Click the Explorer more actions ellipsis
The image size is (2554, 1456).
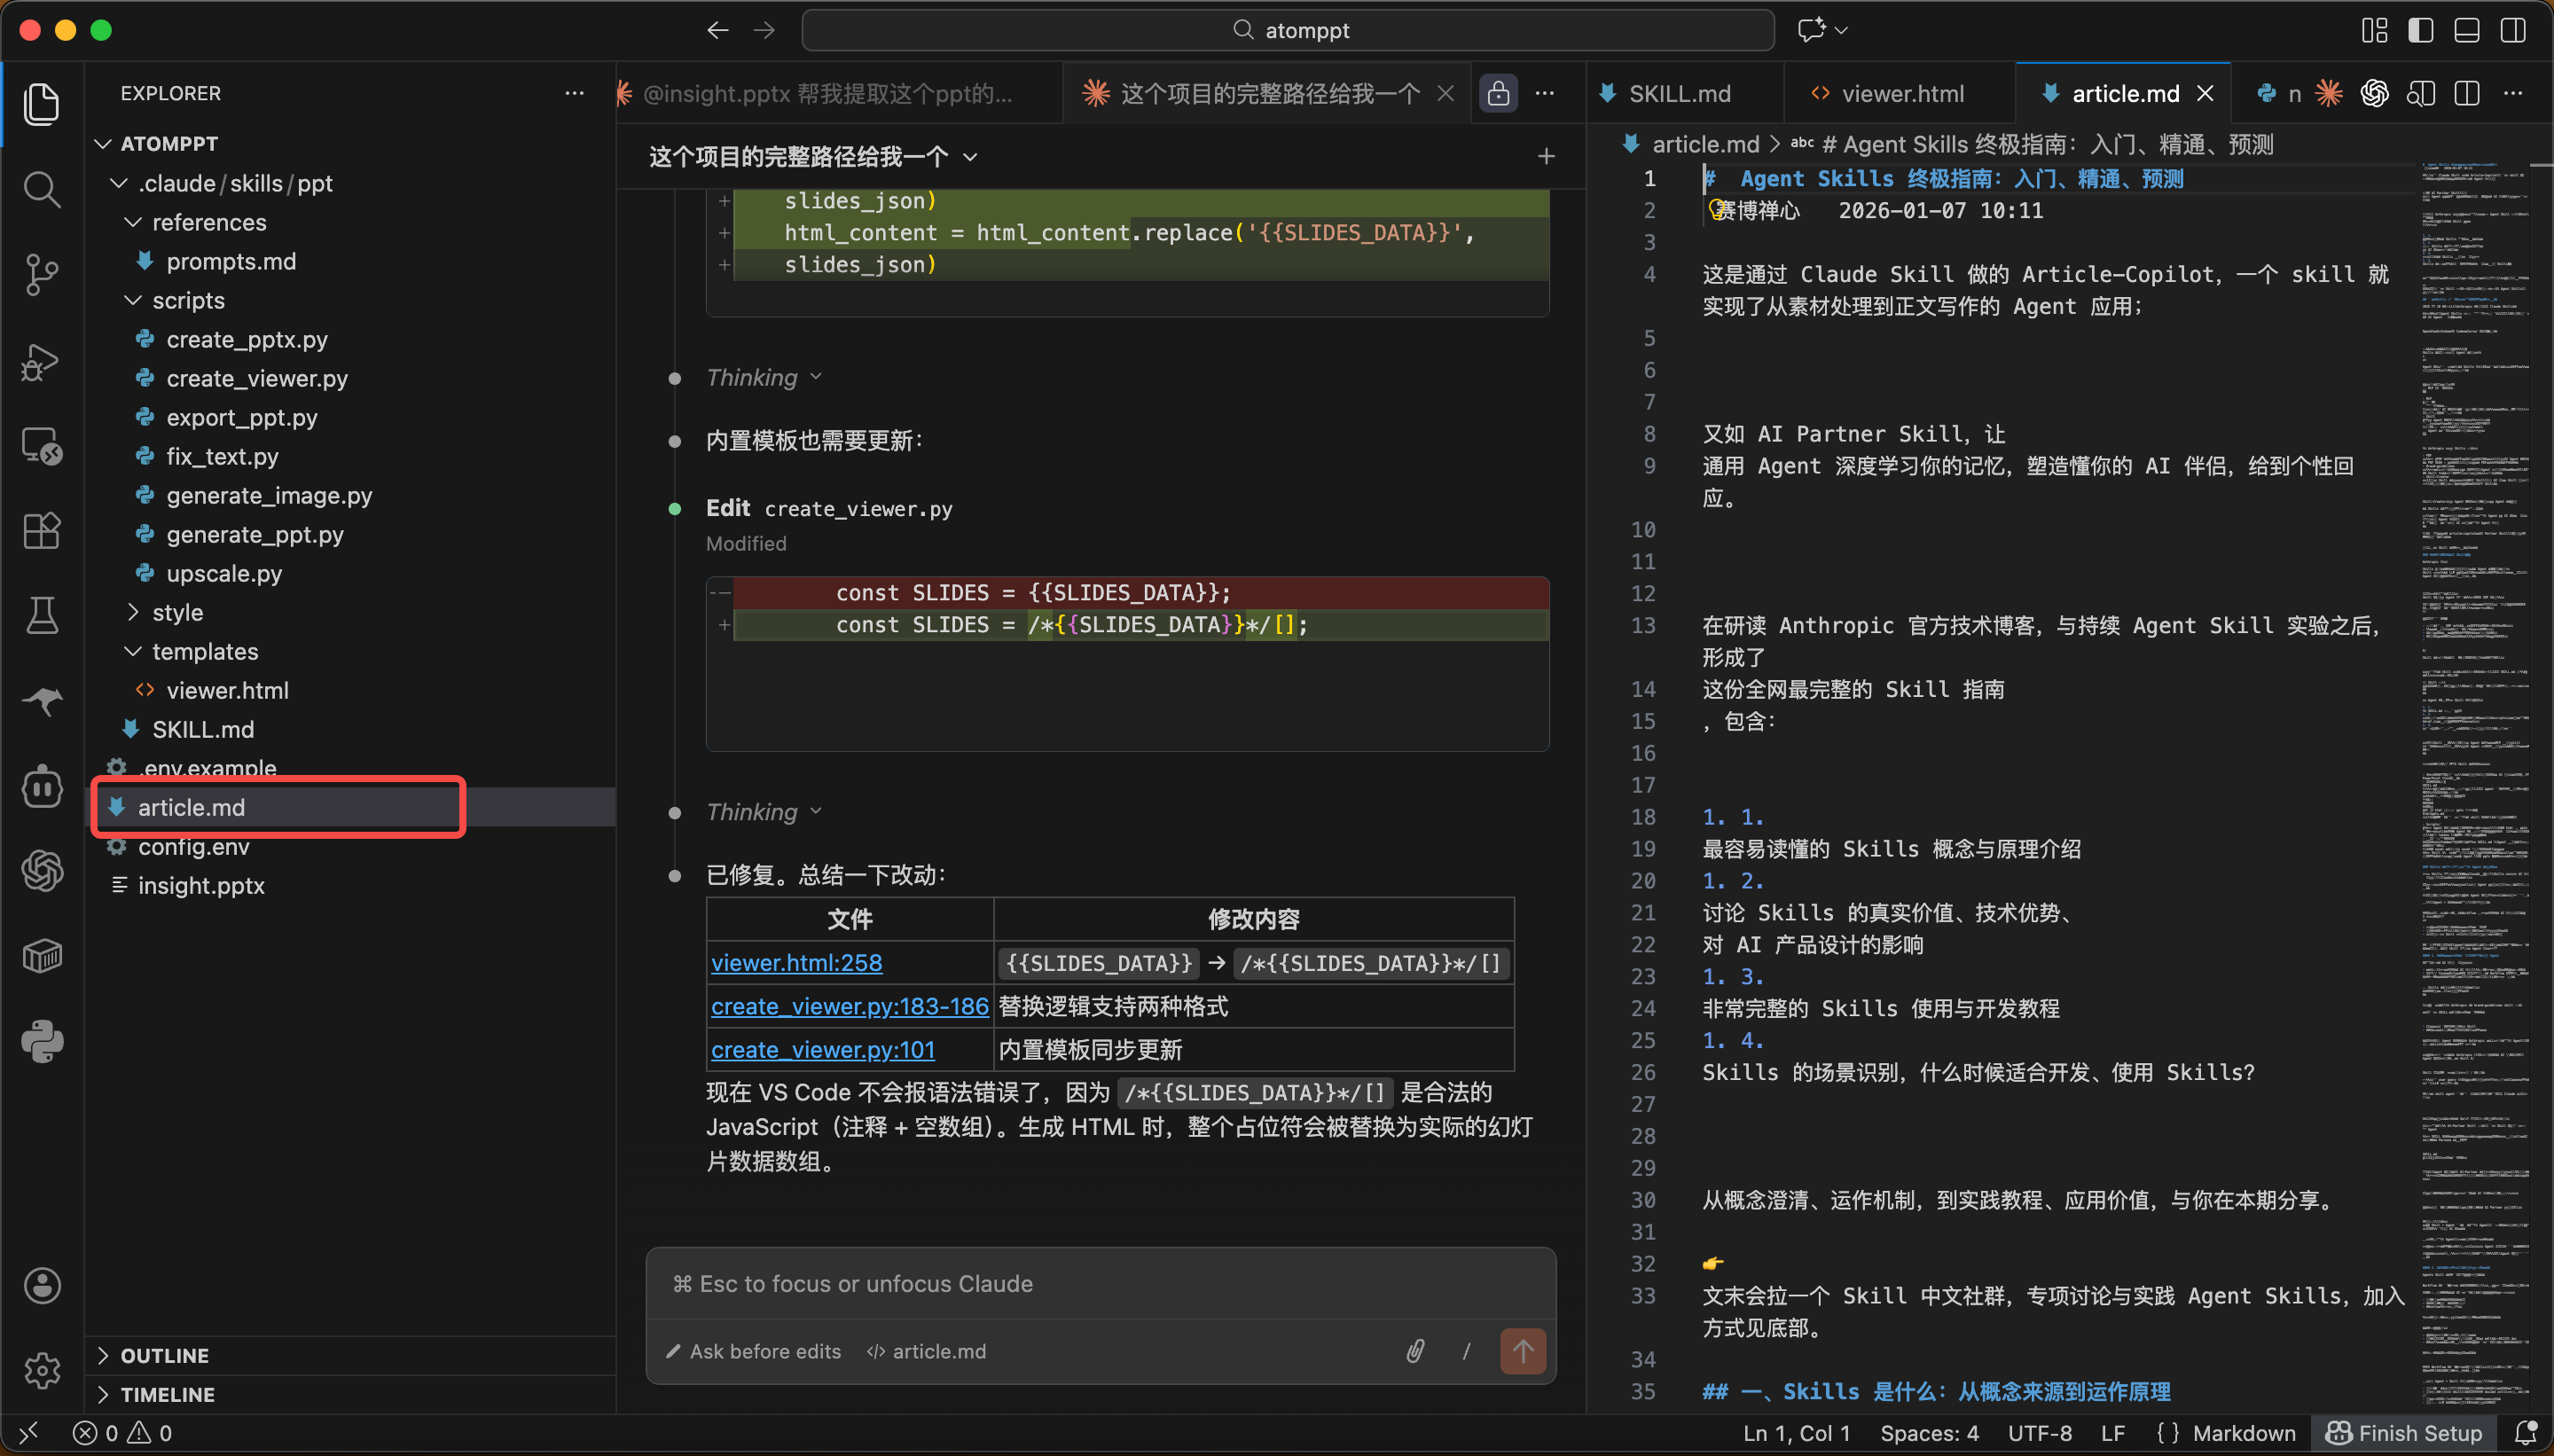(574, 93)
